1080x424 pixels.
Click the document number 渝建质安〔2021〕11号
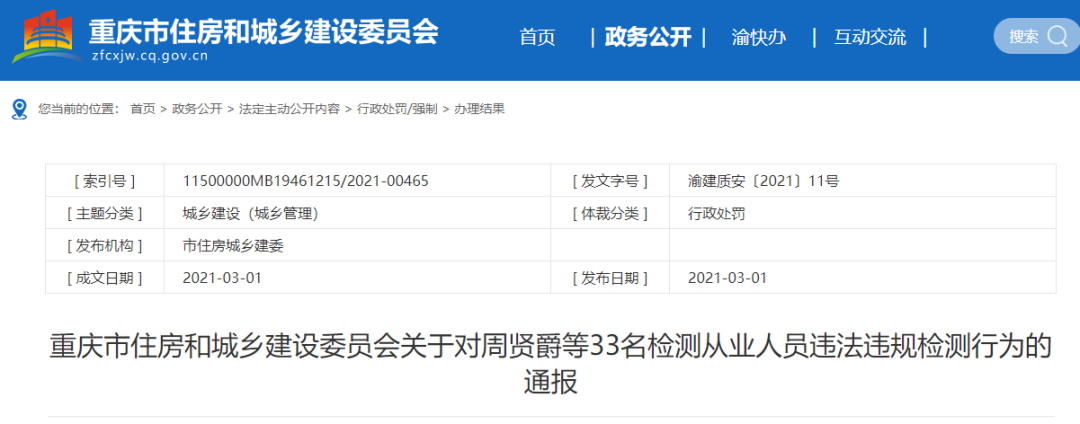click(763, 181)
